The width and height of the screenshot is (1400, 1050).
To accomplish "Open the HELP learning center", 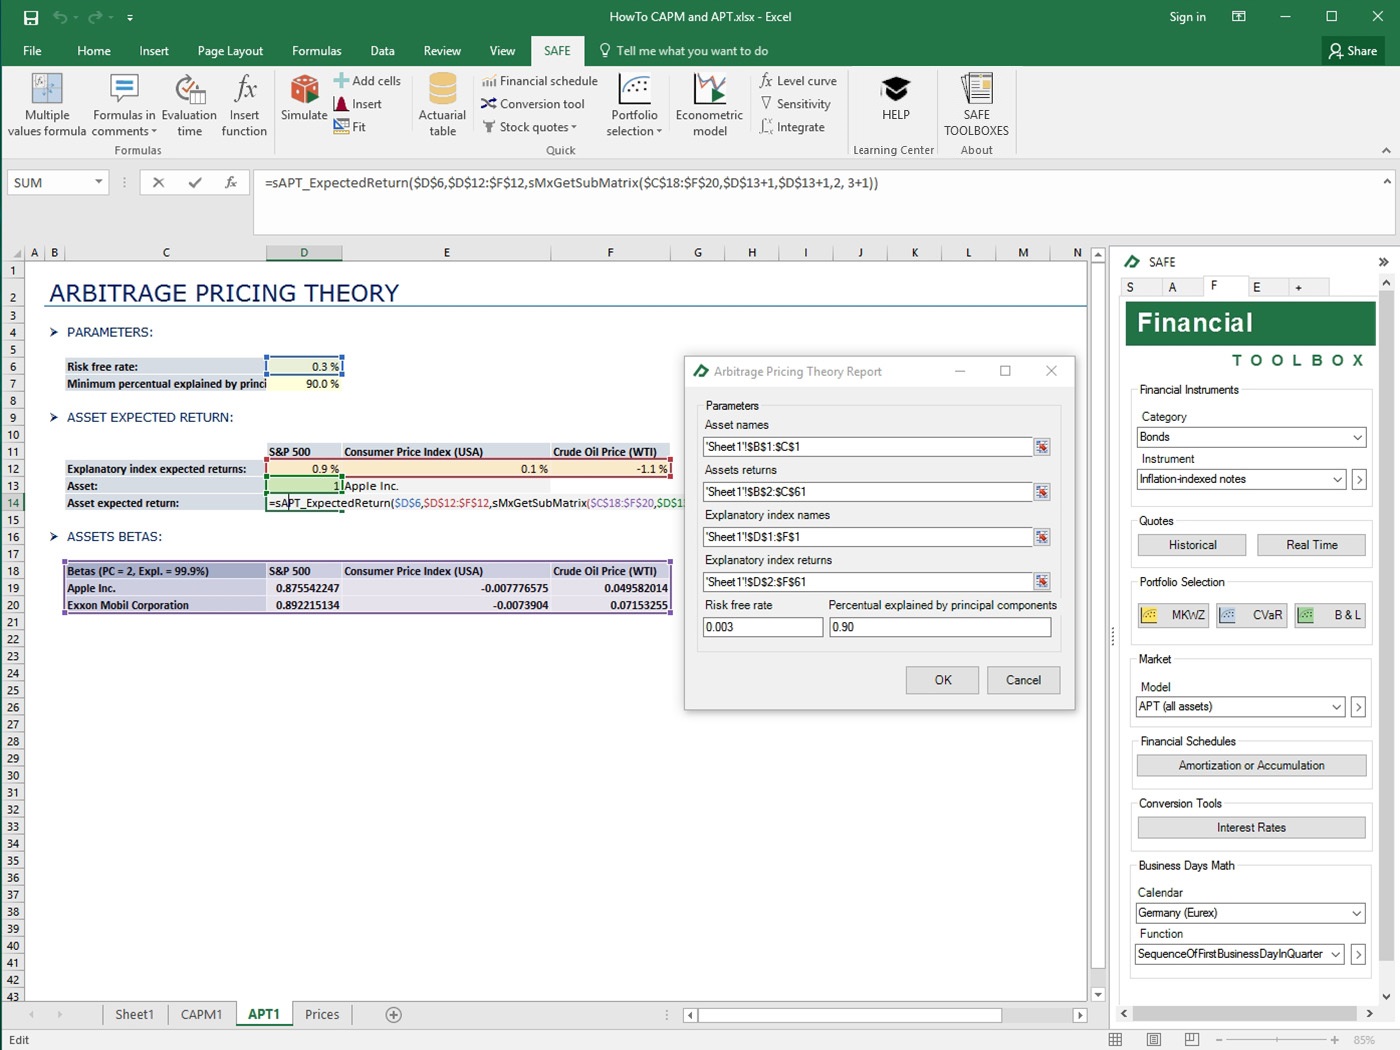I will coord(896,98).
